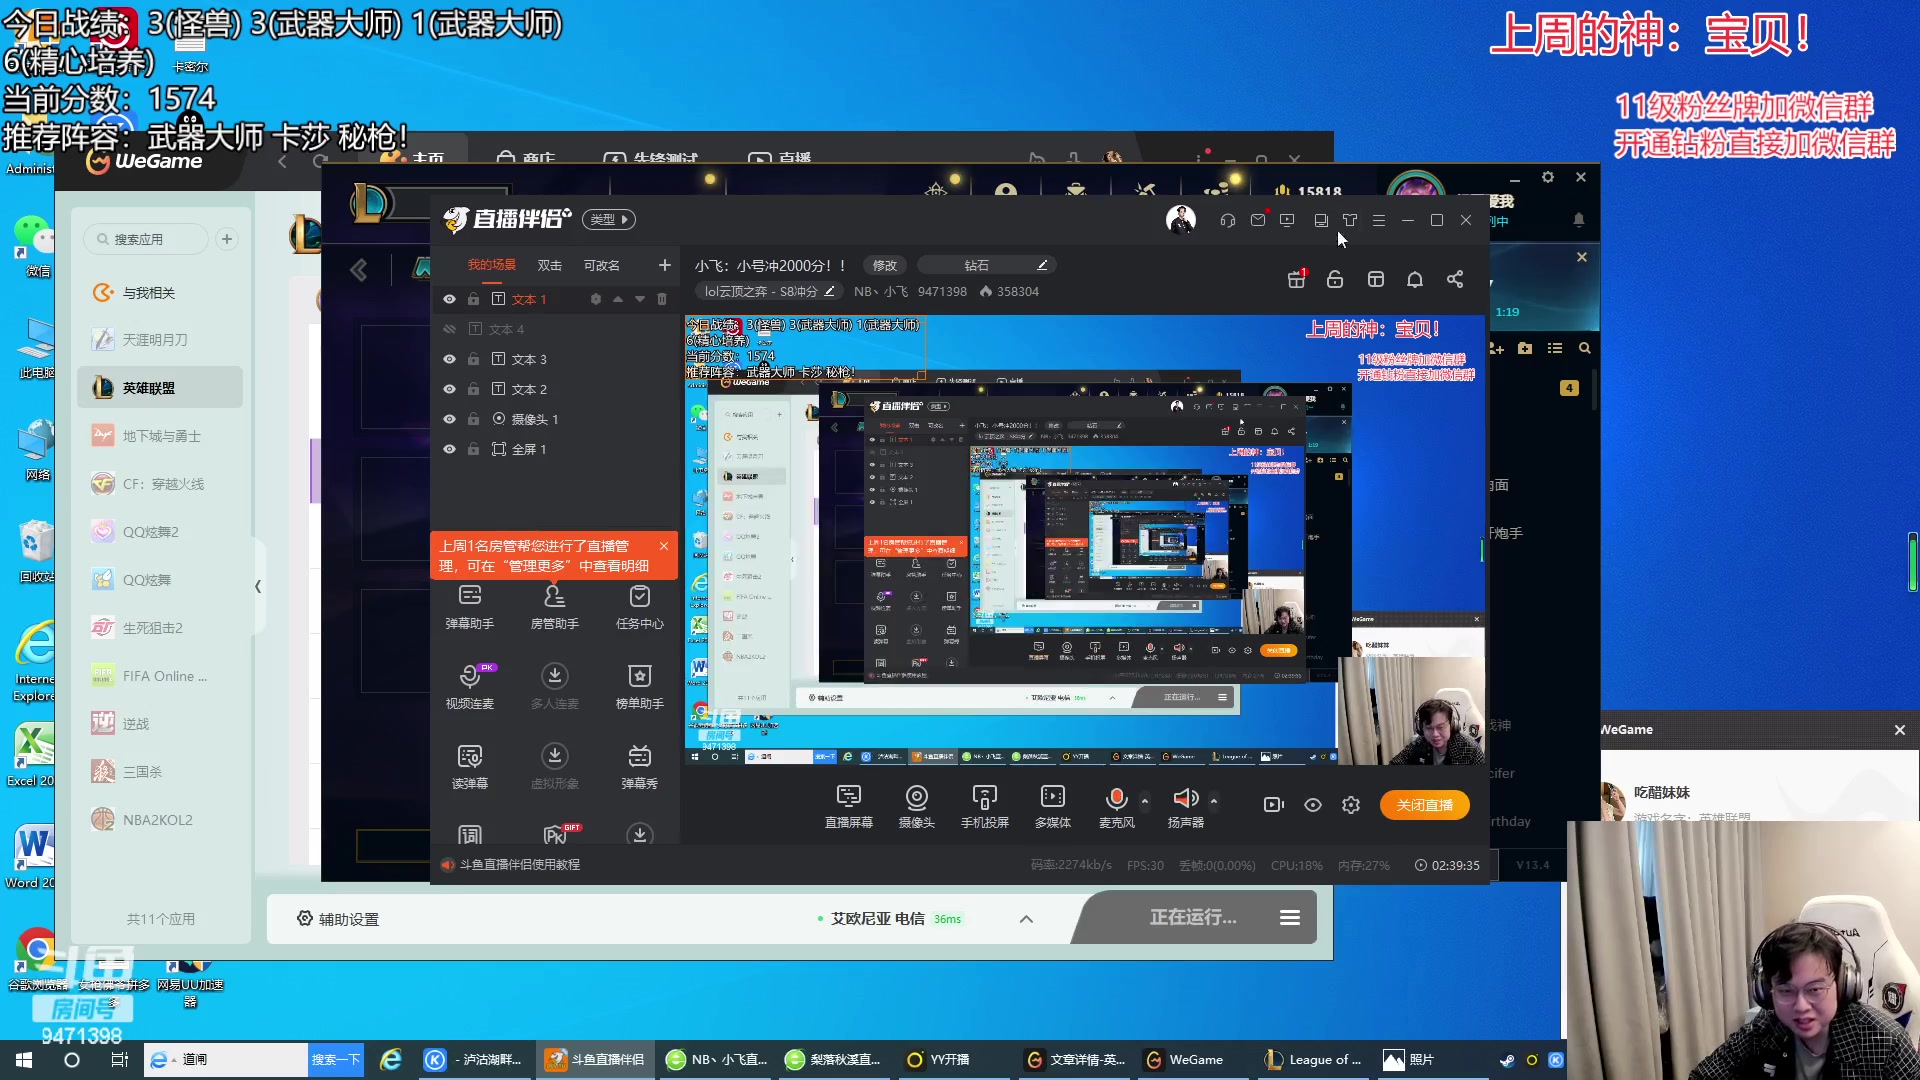Open the 弹幕助手 danmaku assistant
The image size is (1920, 1080).
coord(469,606)
